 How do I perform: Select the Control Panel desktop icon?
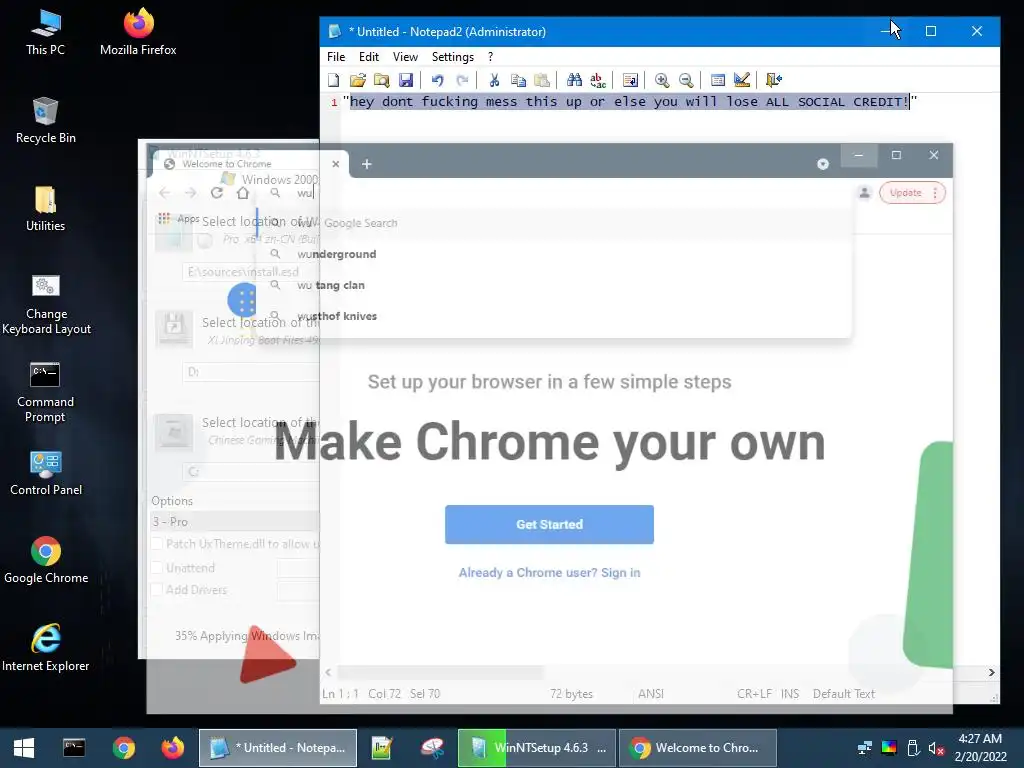click(46, 473)
